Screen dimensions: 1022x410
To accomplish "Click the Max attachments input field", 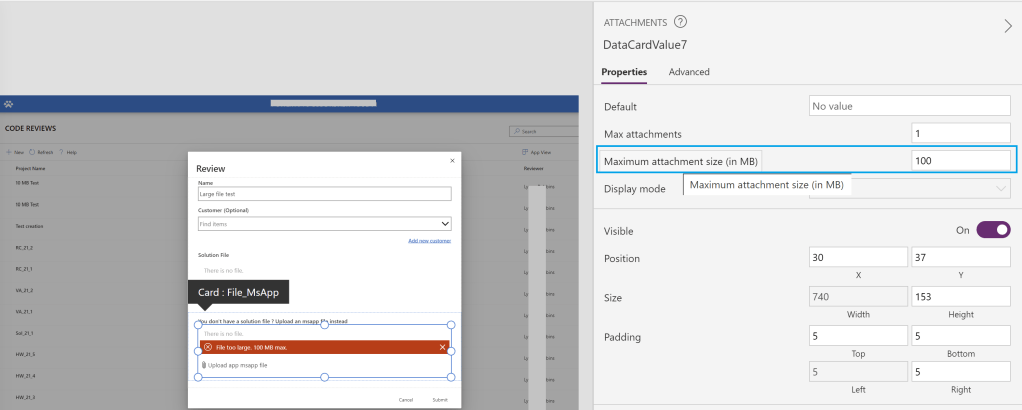I will coord(960,133).
